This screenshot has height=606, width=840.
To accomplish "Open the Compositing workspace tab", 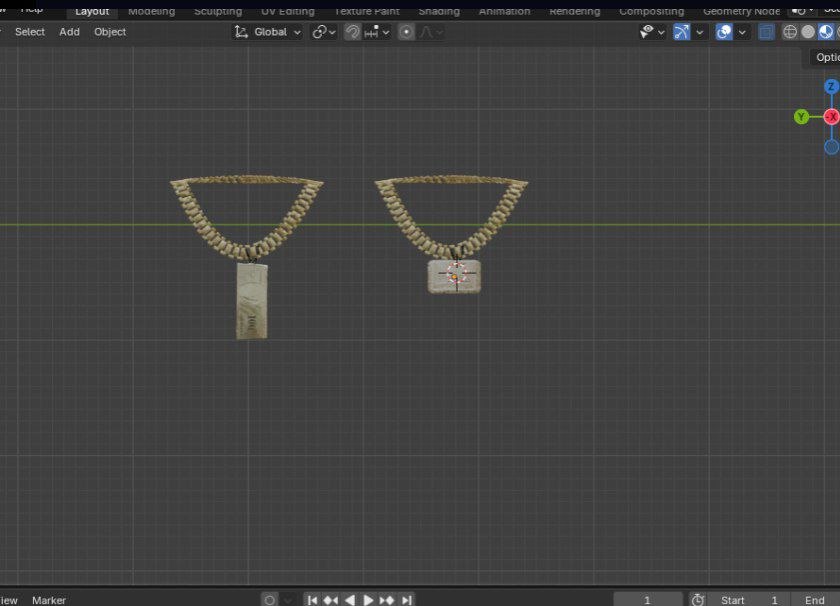I will tap(651, 11).
